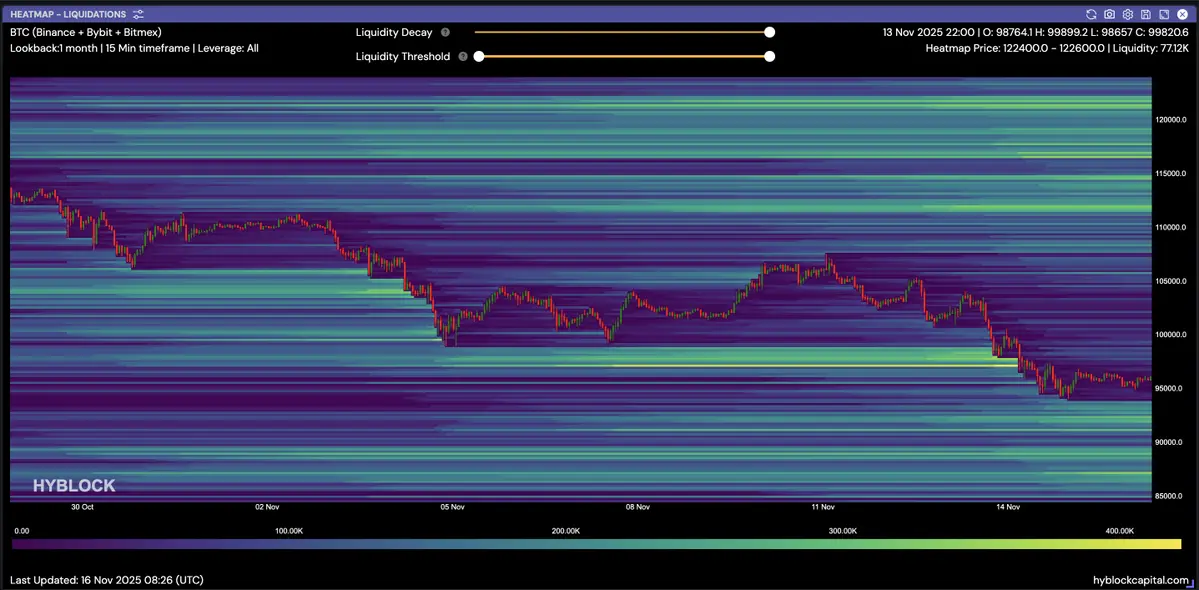Viewport: 1199px width, 590px height.
Task: Open the filter settings icon beside Heatmap title
Action: [x=138, y=14]
